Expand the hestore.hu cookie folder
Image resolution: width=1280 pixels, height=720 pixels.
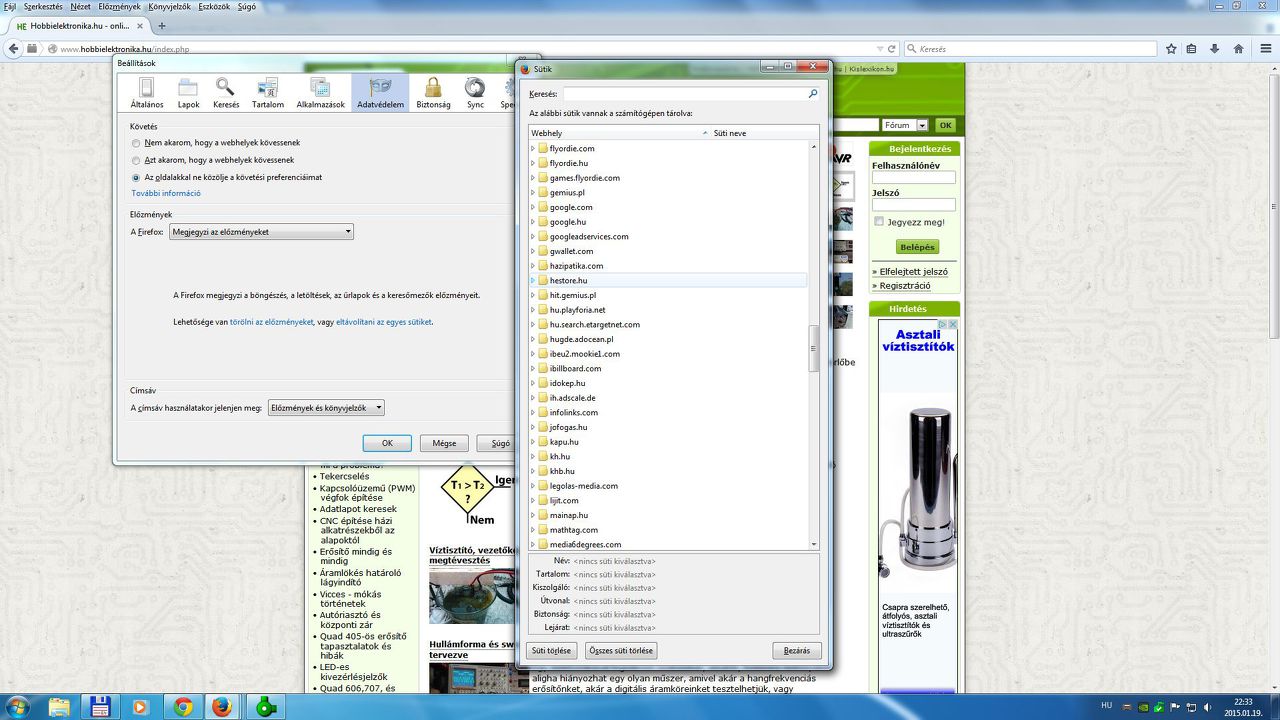(533, 281)
